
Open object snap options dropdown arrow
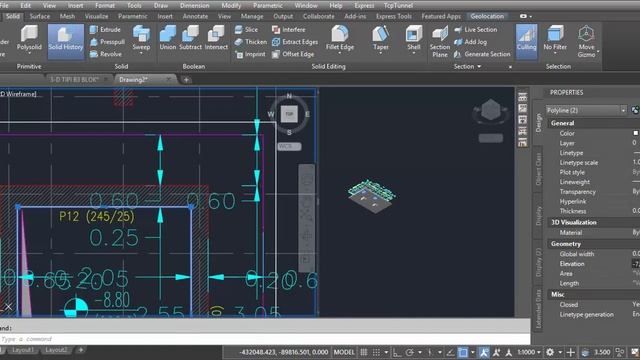tap(473, 352)
